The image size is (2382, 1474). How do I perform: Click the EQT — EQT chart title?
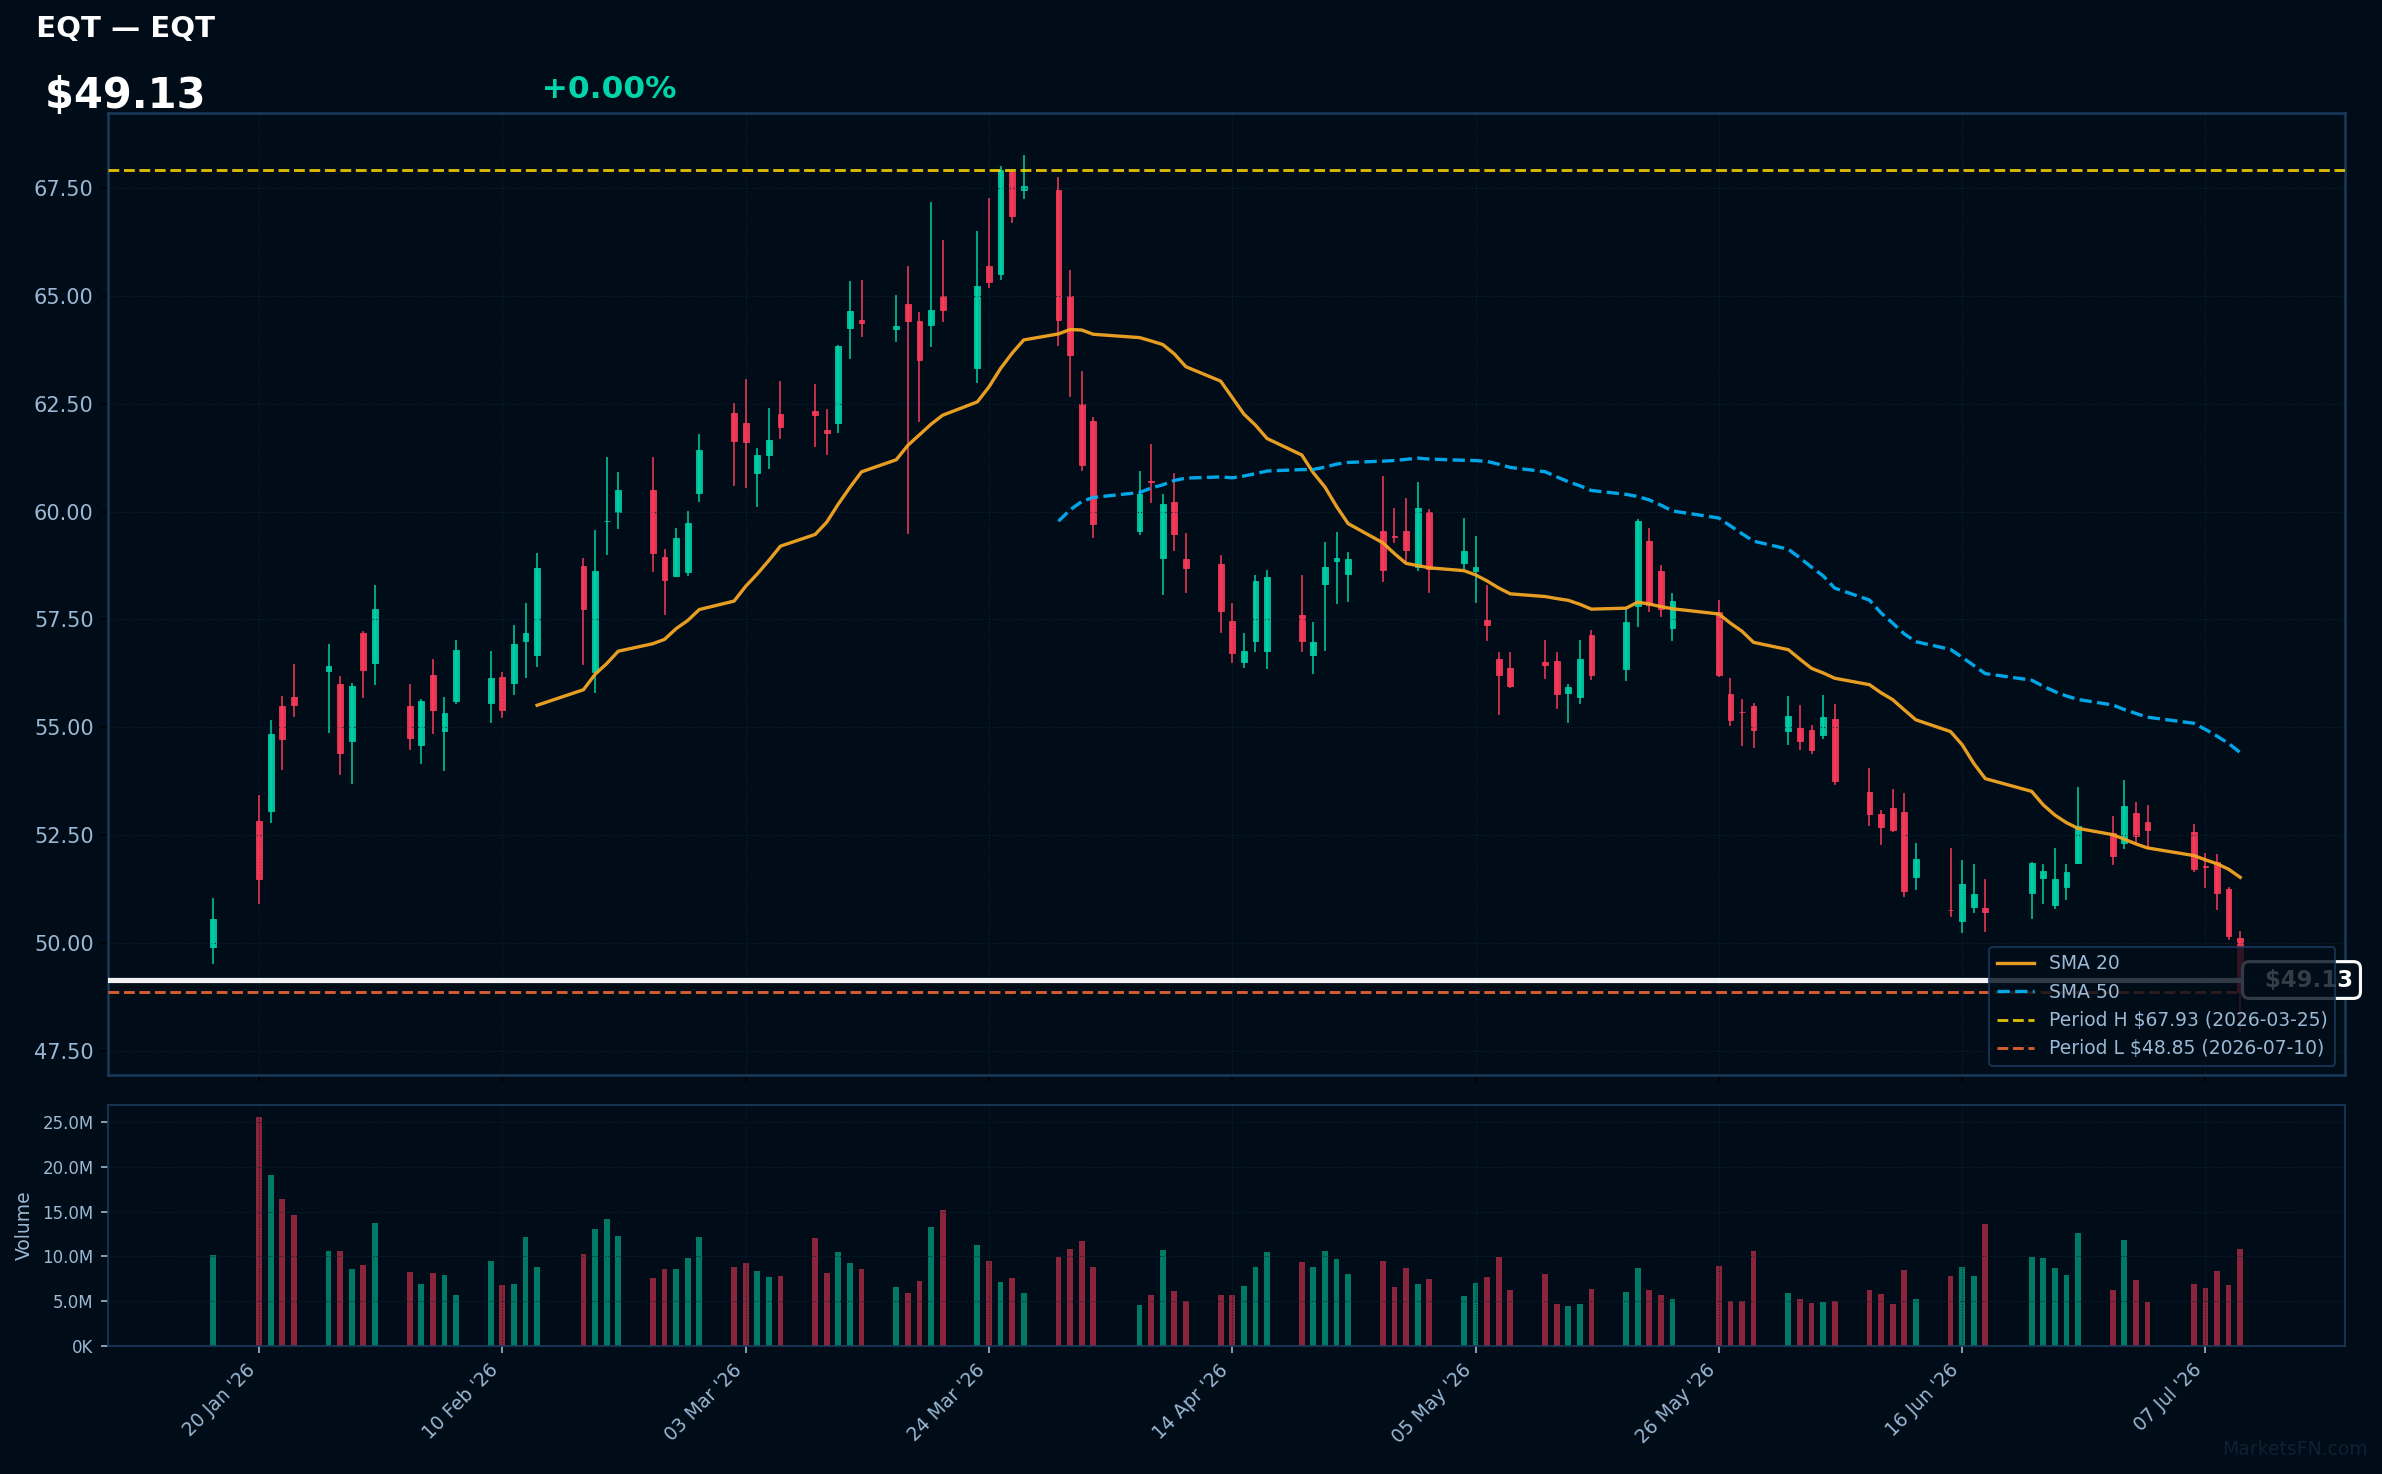(125, 27)
